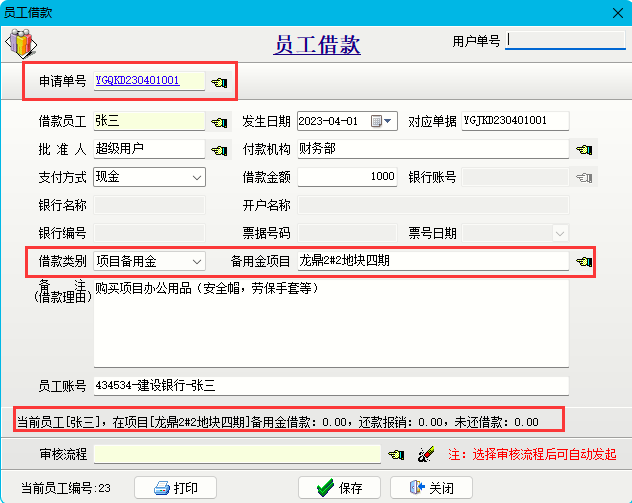The height and width of the screenshot is (503, 632).
Task: Open employee lookup next to 借款员工
Action: 219,122
